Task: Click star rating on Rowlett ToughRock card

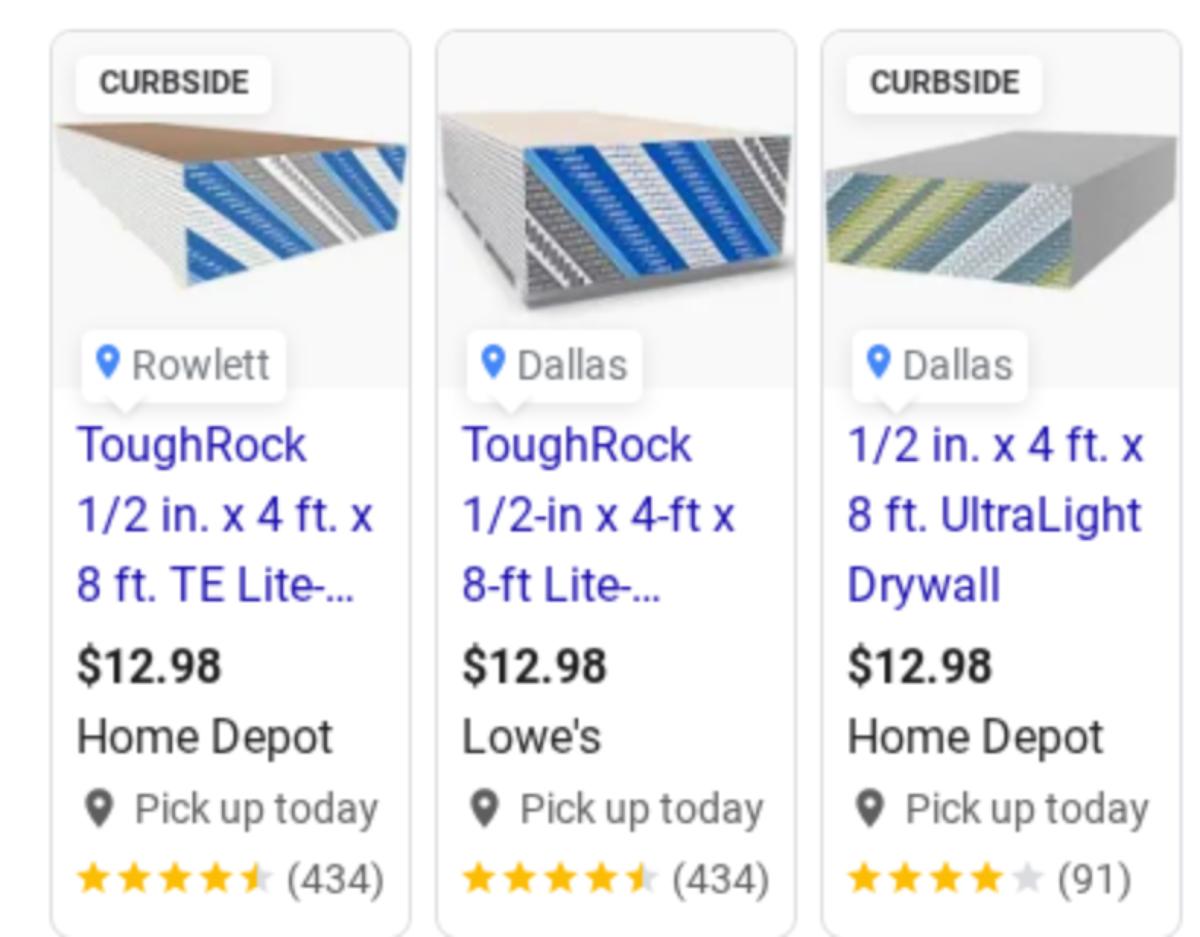Action: [174, 879]
